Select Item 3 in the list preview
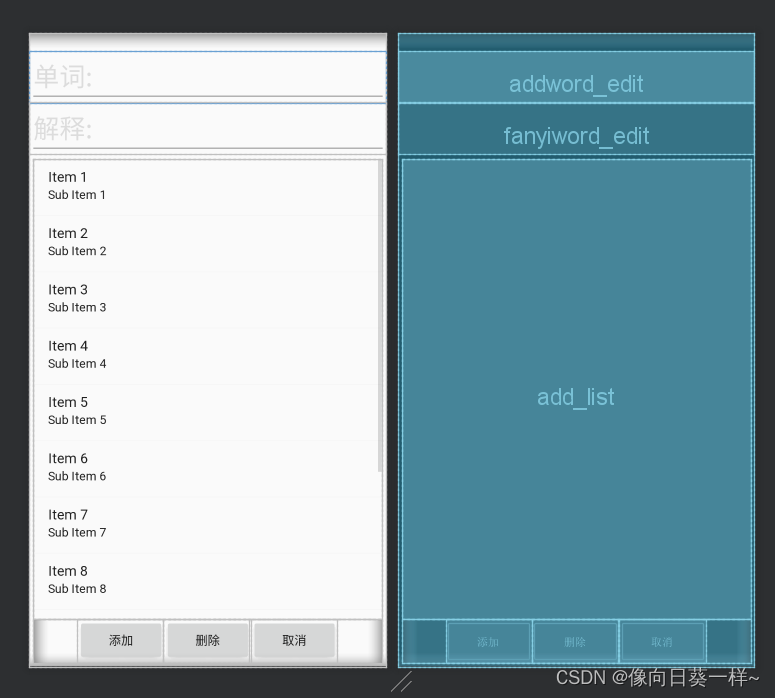The height and width of the screenshot is (698, 775). tap(205, 298)
